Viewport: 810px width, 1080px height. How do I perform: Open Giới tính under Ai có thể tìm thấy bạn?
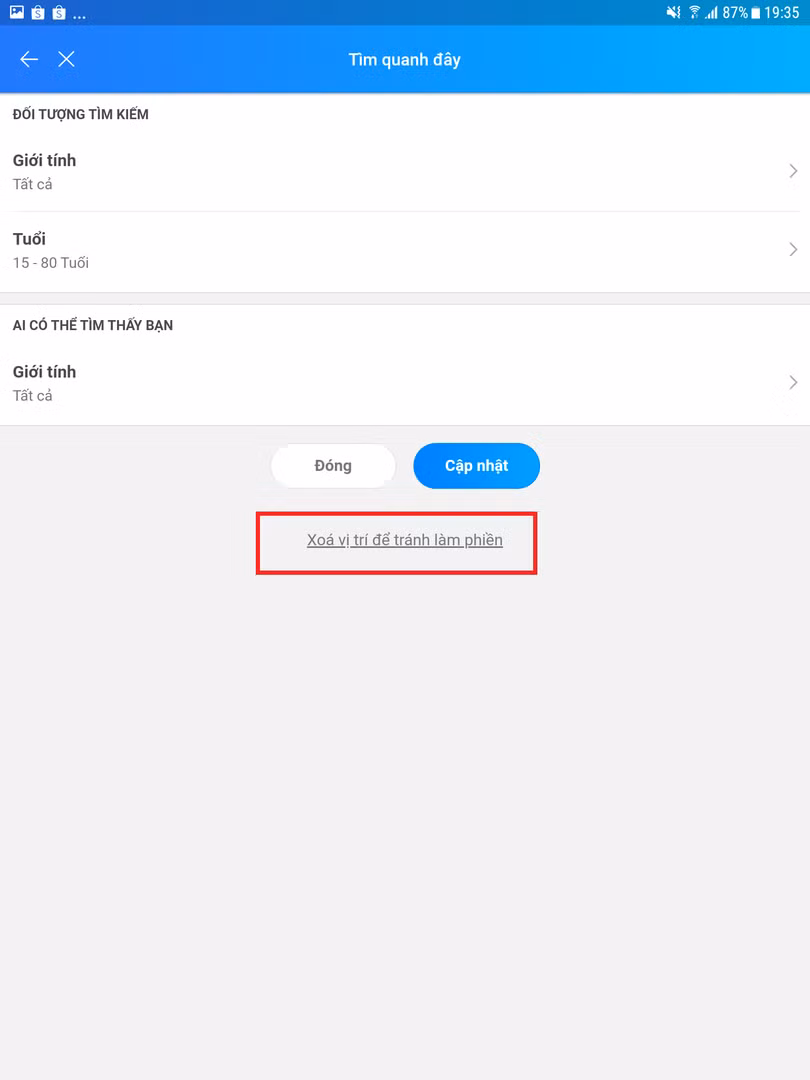[405, 383]
